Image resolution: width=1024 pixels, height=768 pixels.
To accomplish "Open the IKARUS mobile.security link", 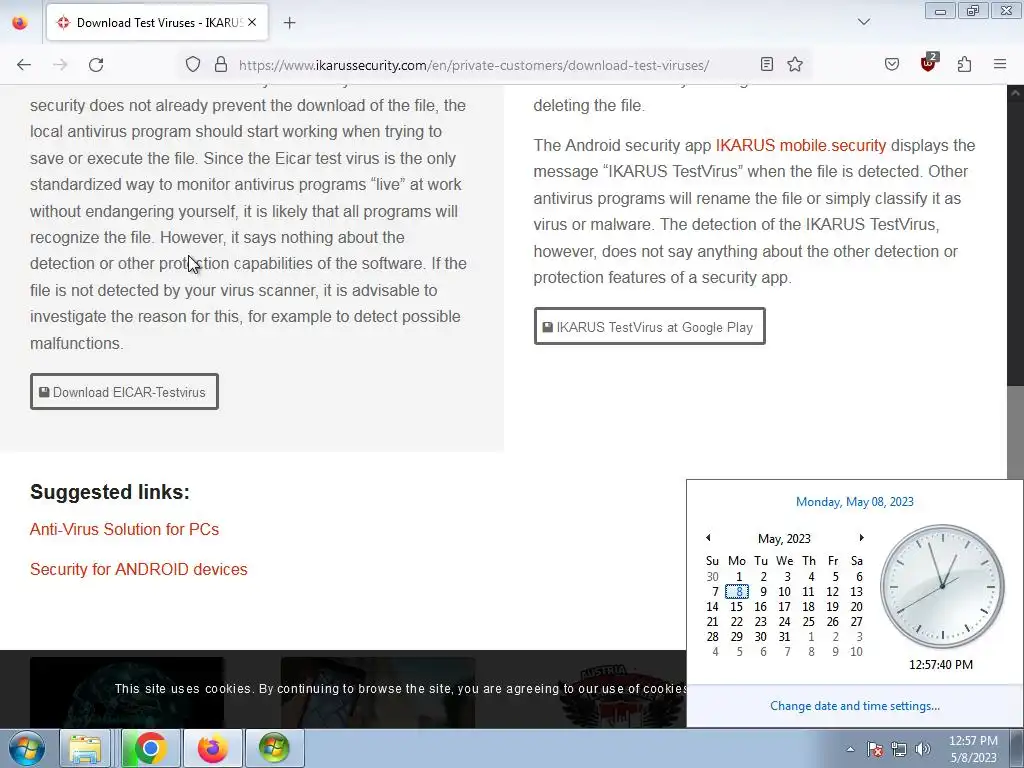I will coord(801,145).
